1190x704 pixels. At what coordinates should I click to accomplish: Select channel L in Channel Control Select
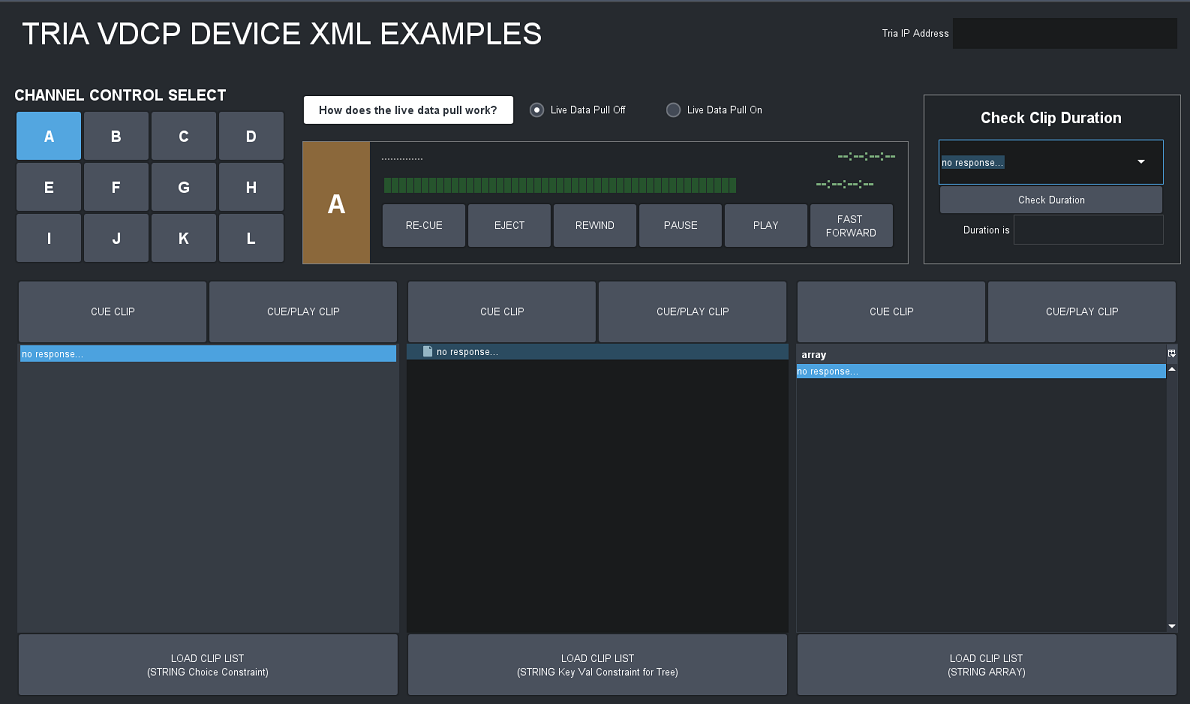pyautogui.click(x=251, y=237)
